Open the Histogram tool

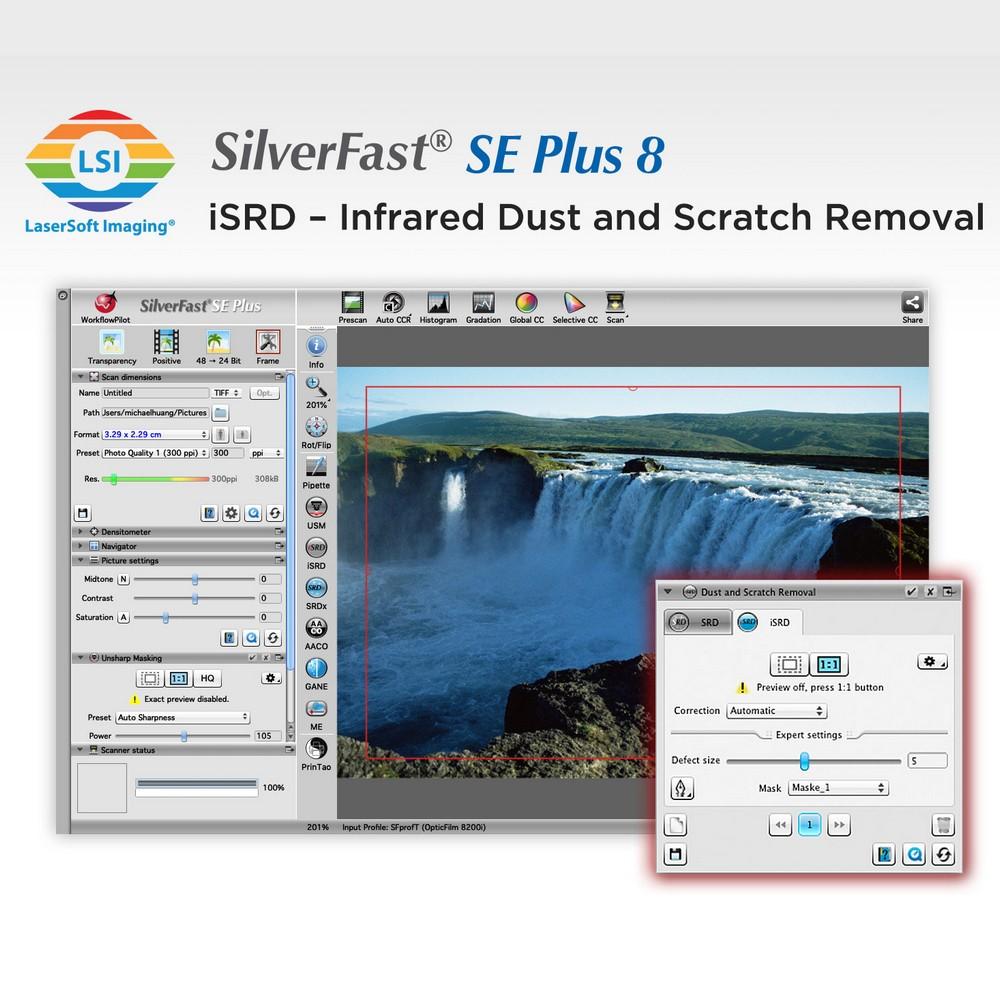point(438,303)
